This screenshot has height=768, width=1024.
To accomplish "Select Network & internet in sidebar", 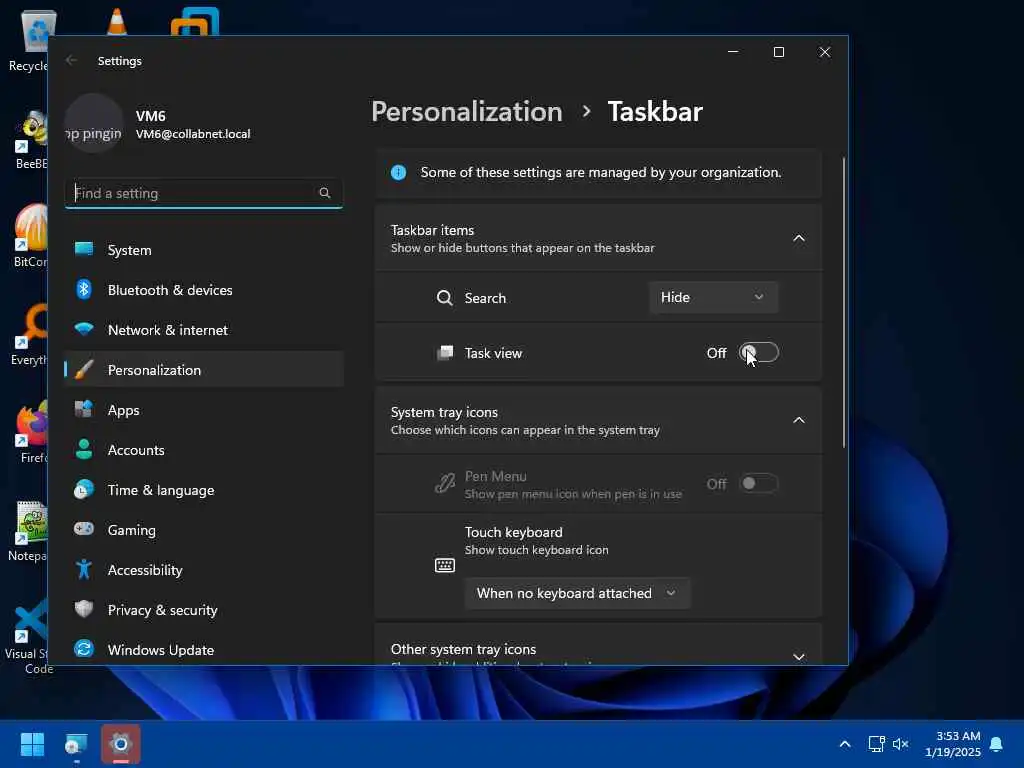I will tap(204, 330).
